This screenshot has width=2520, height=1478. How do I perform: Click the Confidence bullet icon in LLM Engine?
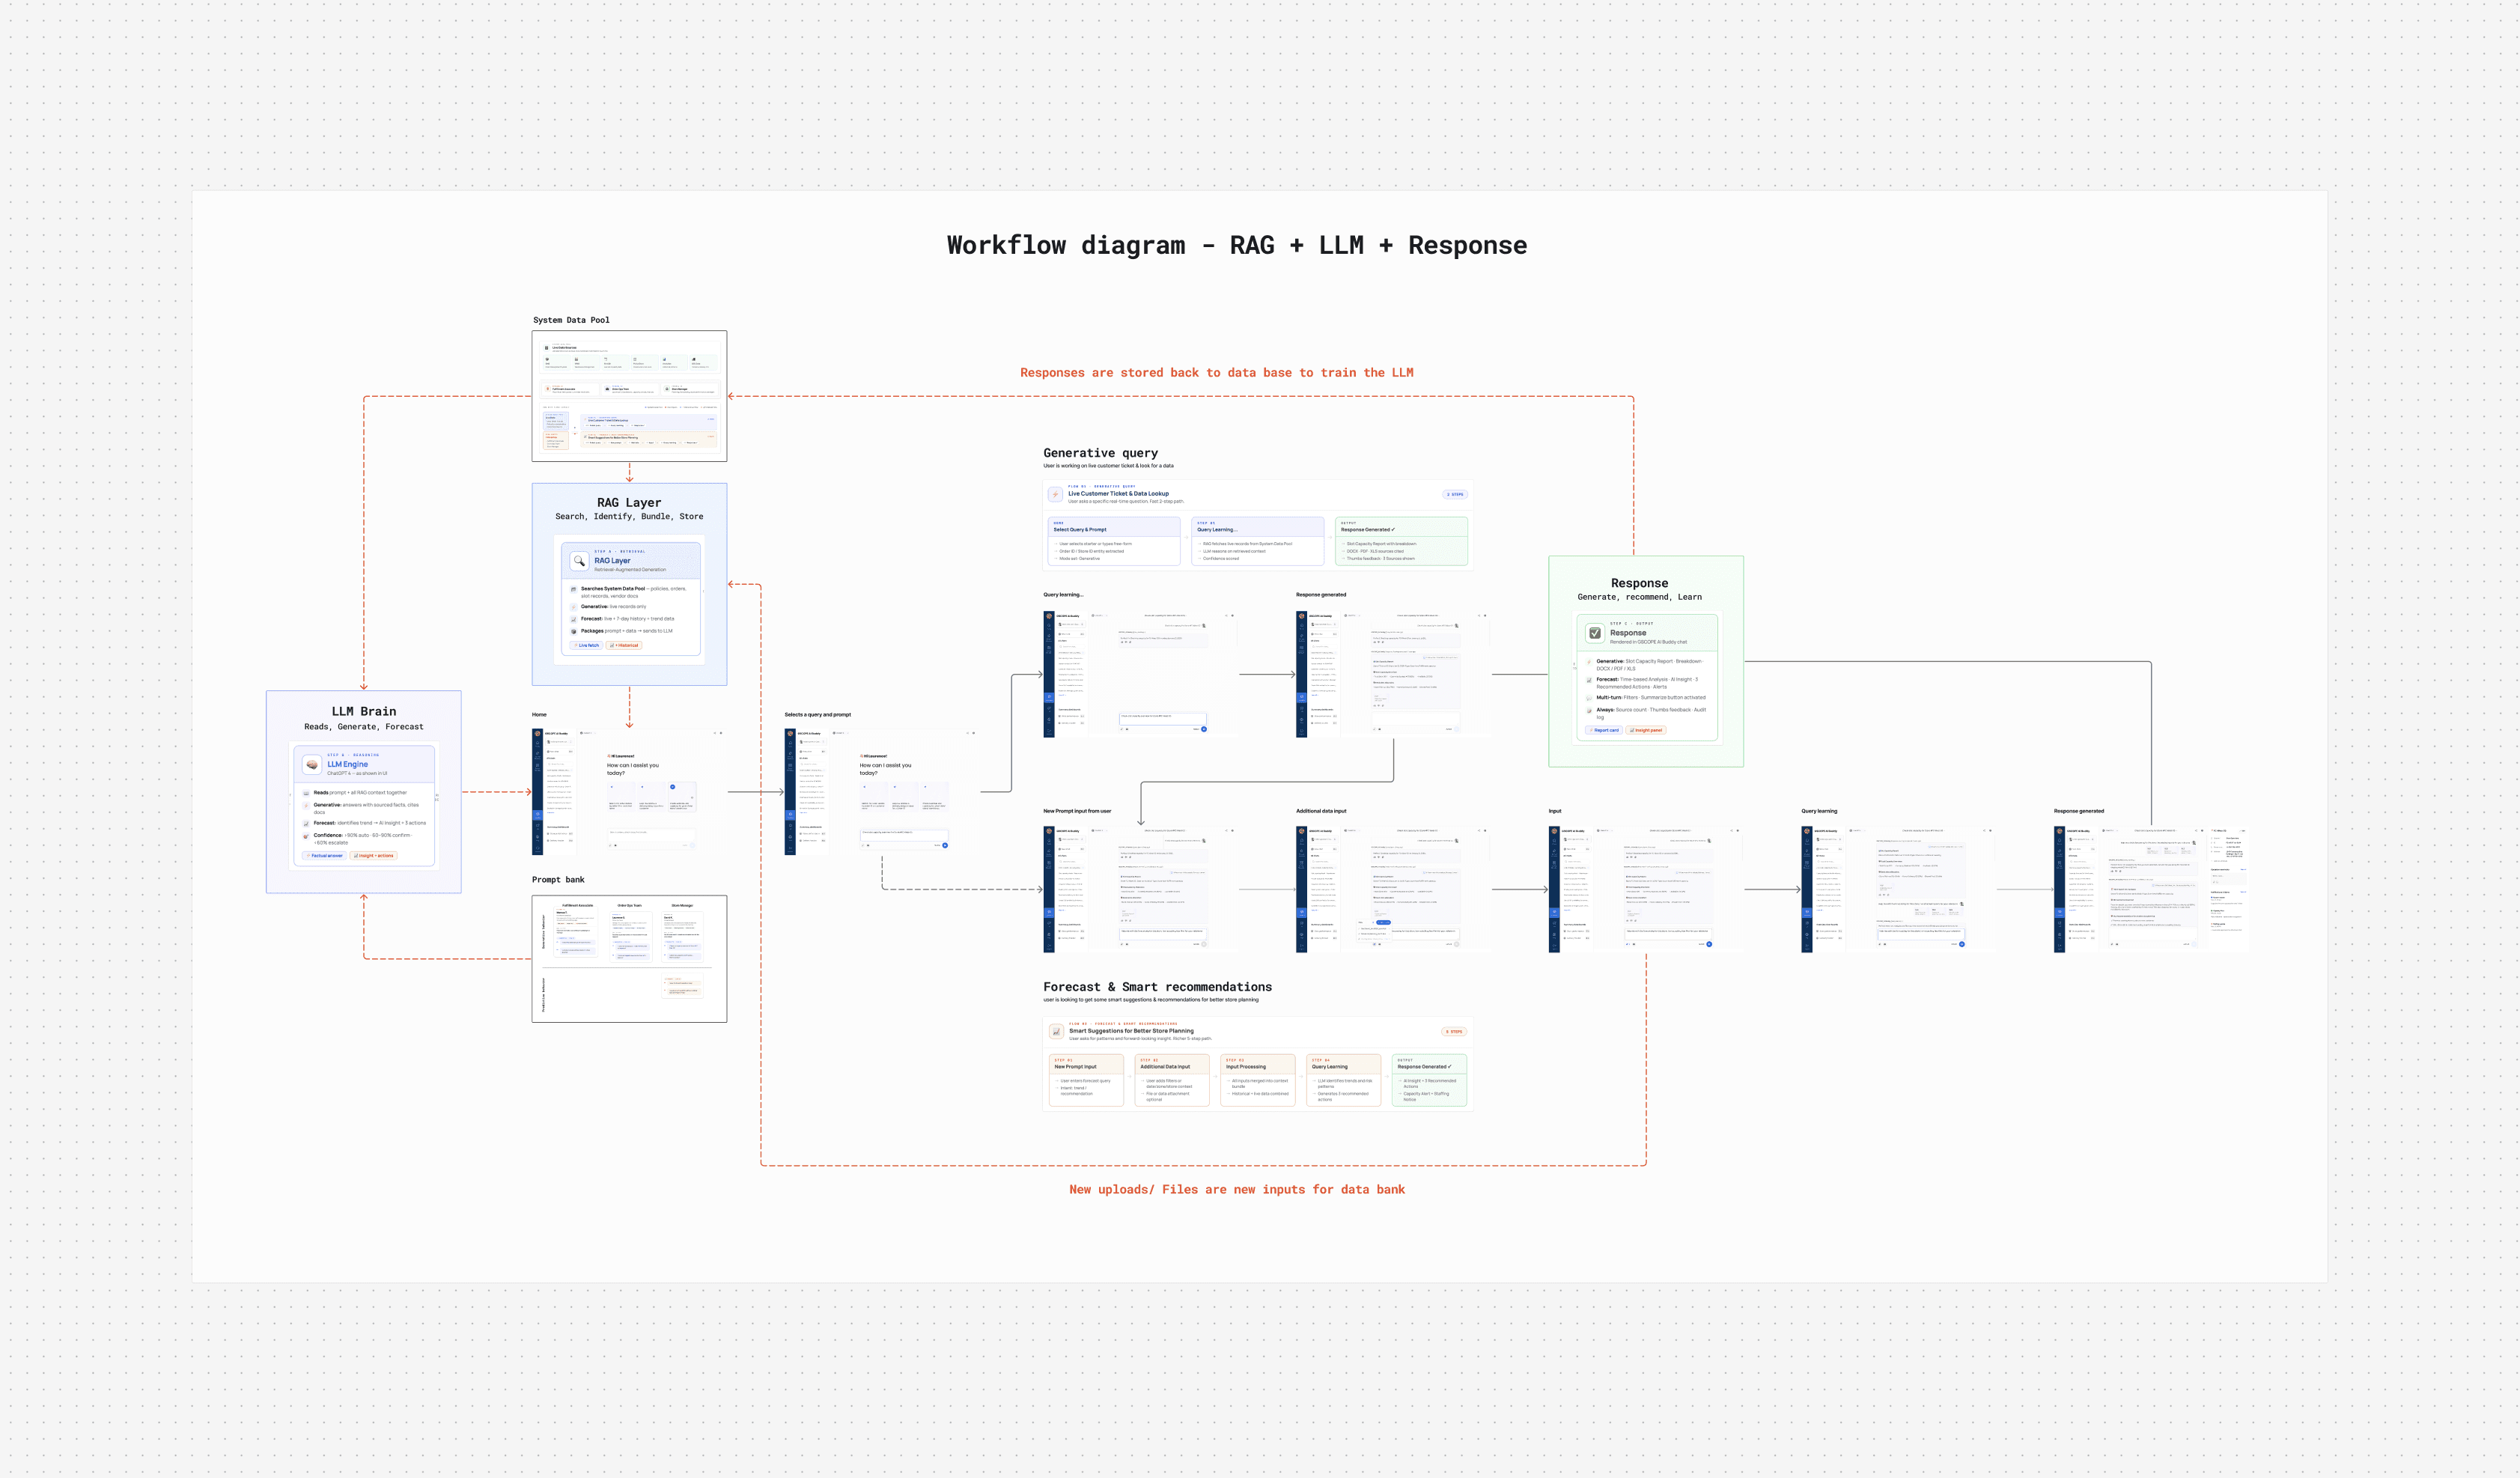306,836
